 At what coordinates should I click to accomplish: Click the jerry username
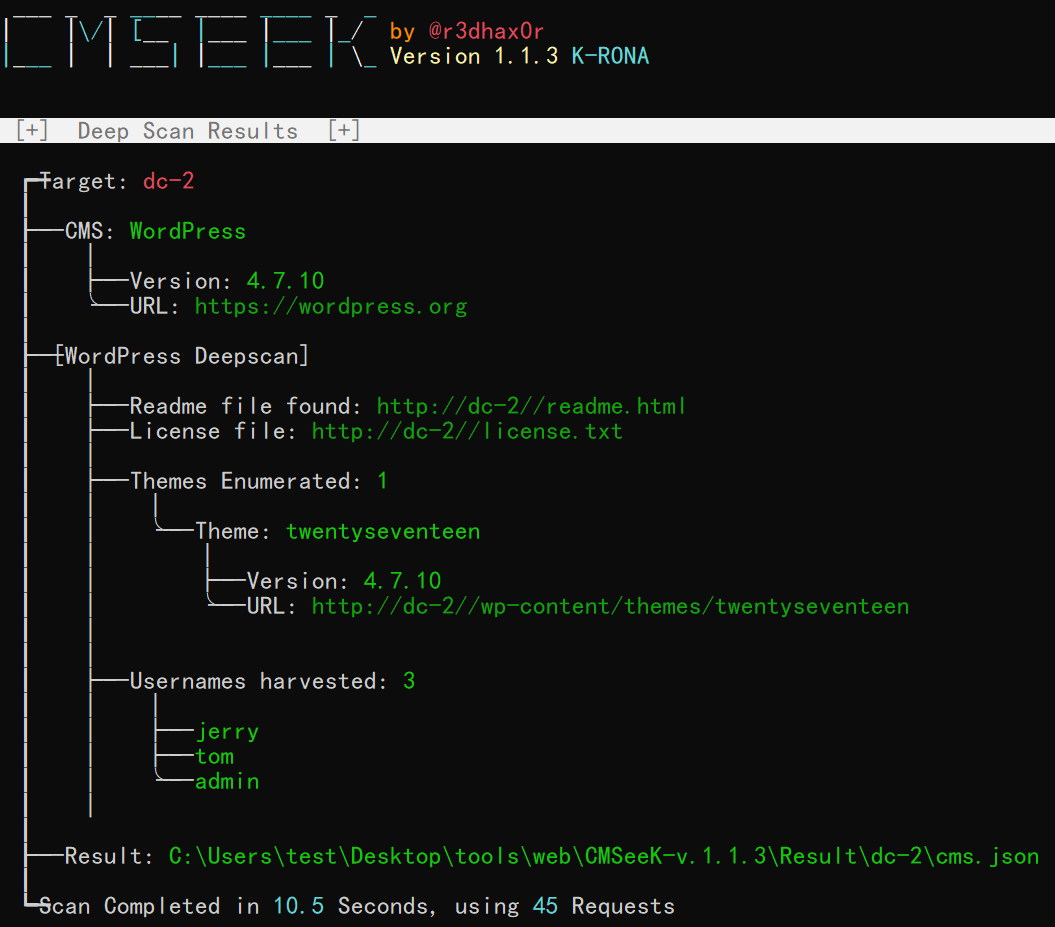point(228,731)
